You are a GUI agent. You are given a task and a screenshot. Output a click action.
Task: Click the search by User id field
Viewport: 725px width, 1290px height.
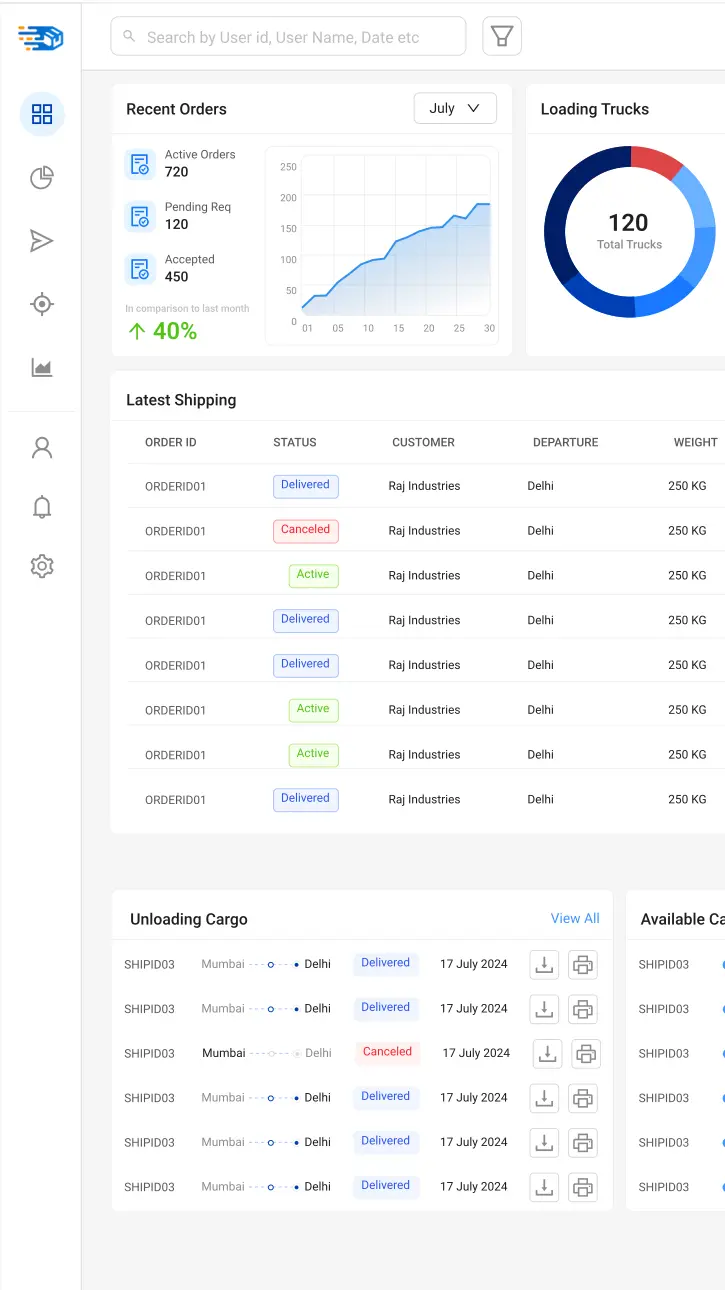pyautogui.click(x=288, y=37)
